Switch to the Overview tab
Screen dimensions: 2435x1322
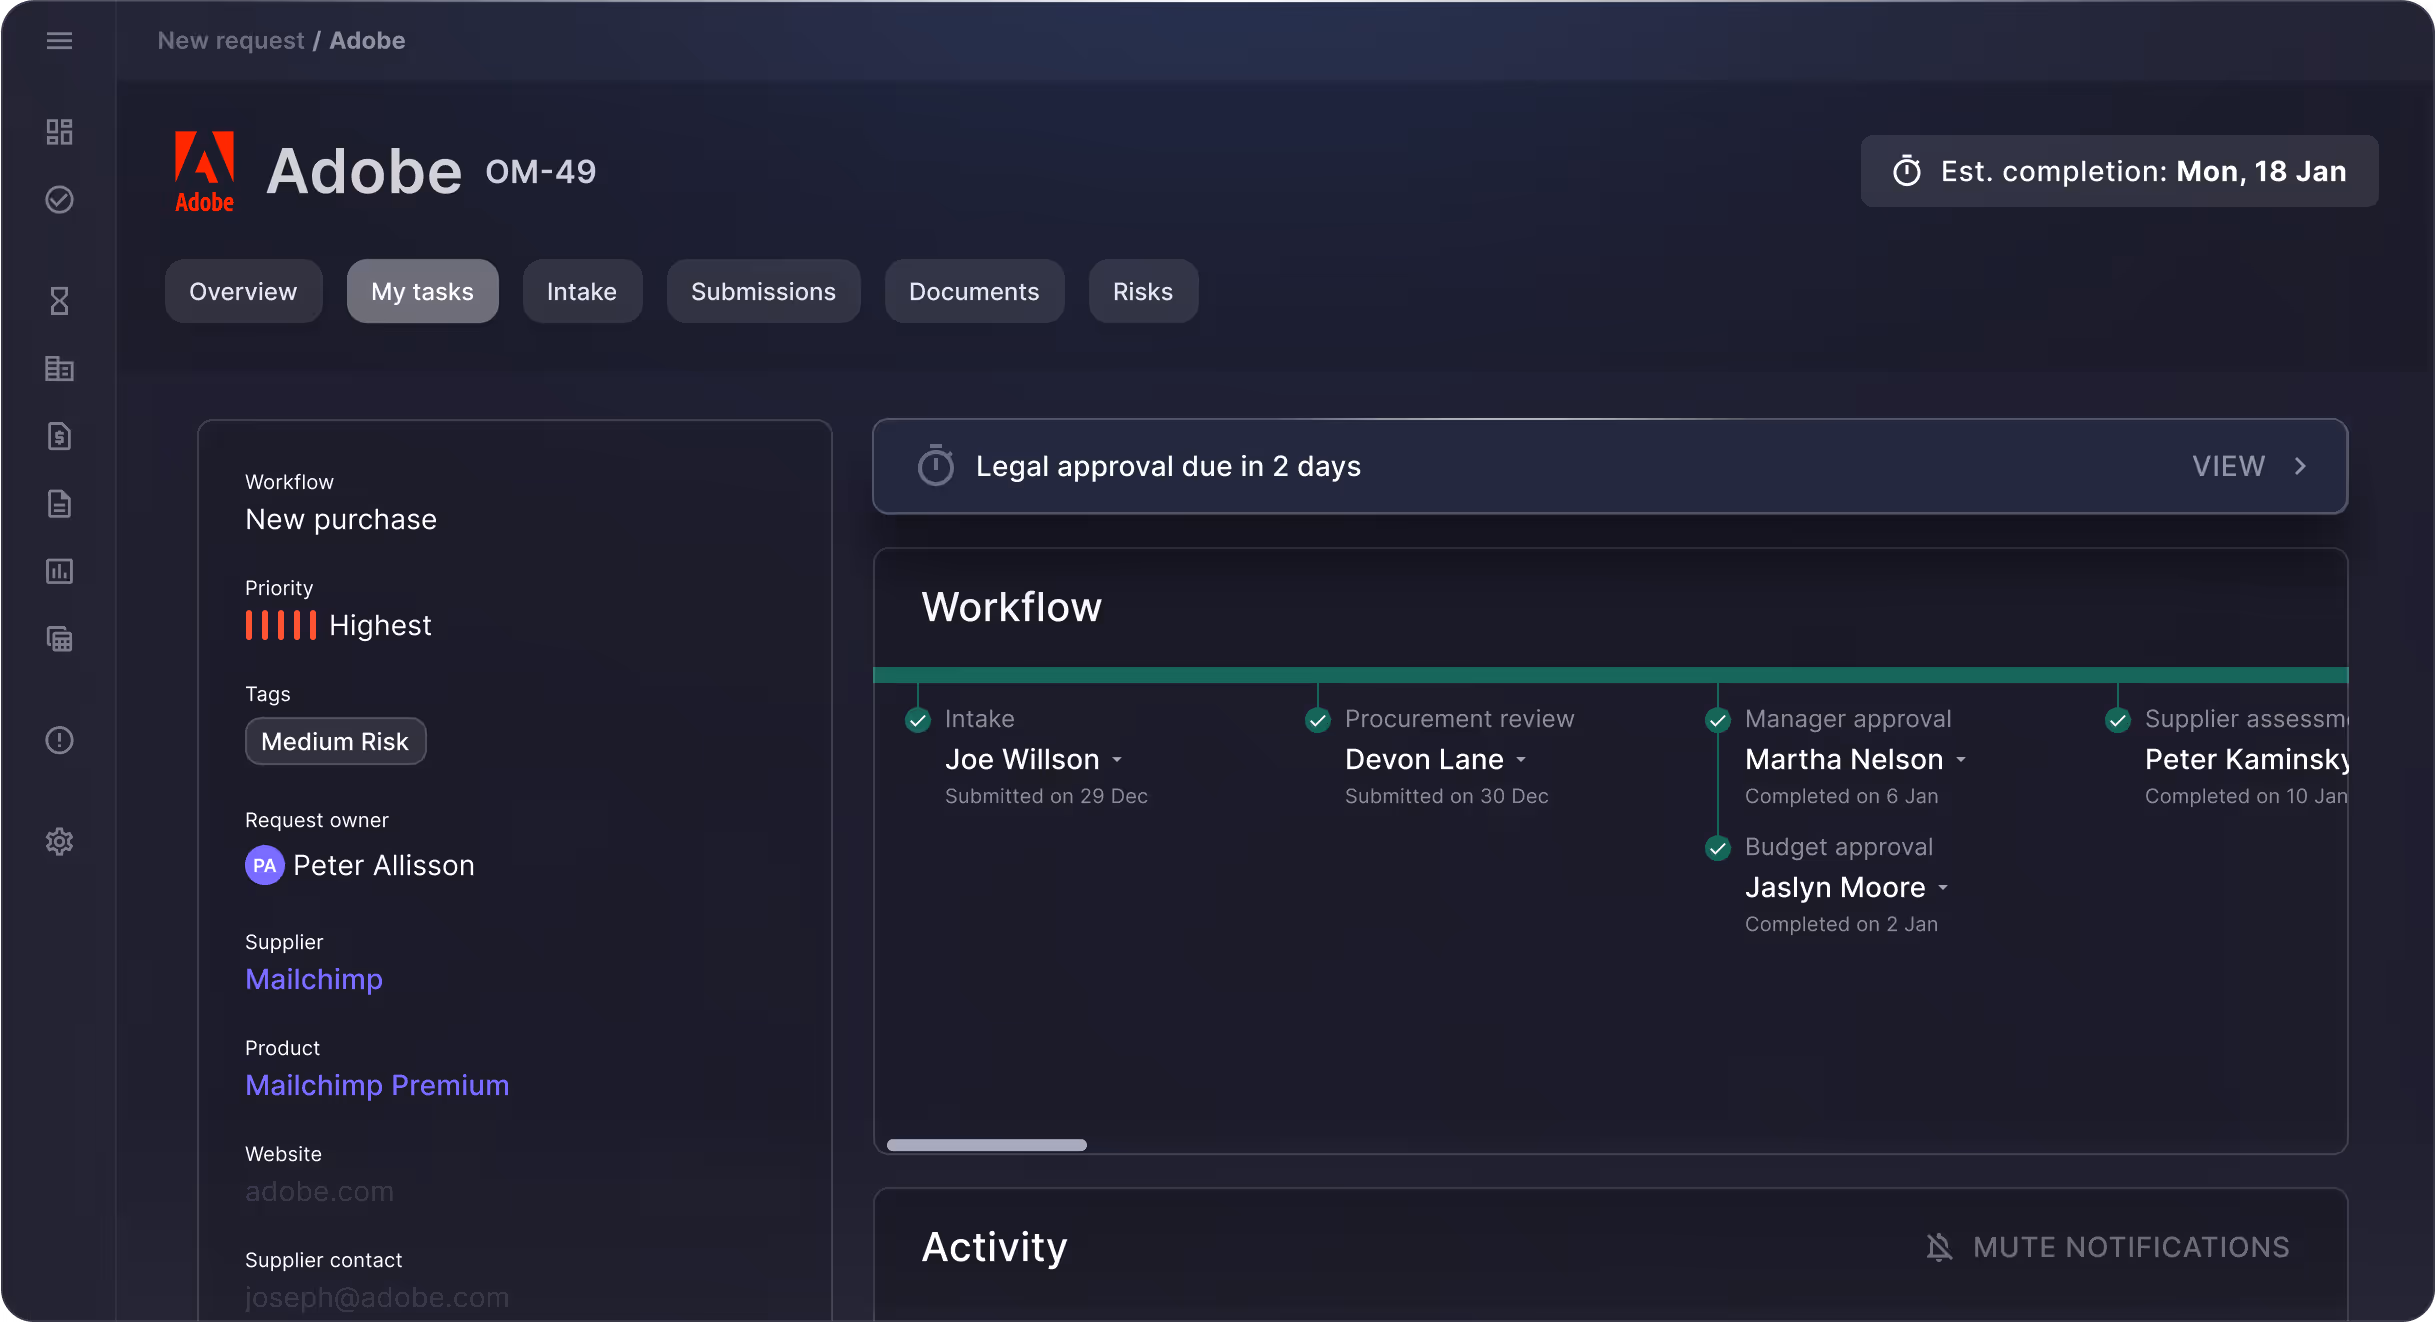click(243, 291)
